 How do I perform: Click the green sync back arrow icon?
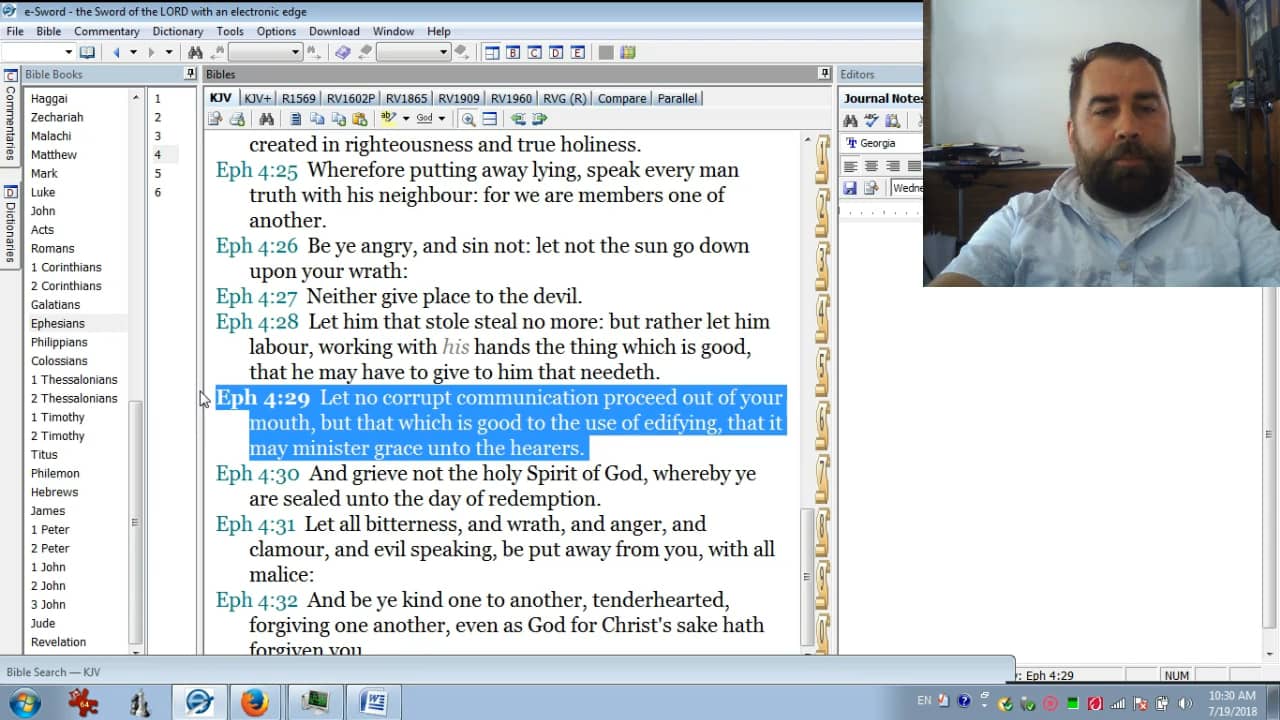click(x=518, y=119)
